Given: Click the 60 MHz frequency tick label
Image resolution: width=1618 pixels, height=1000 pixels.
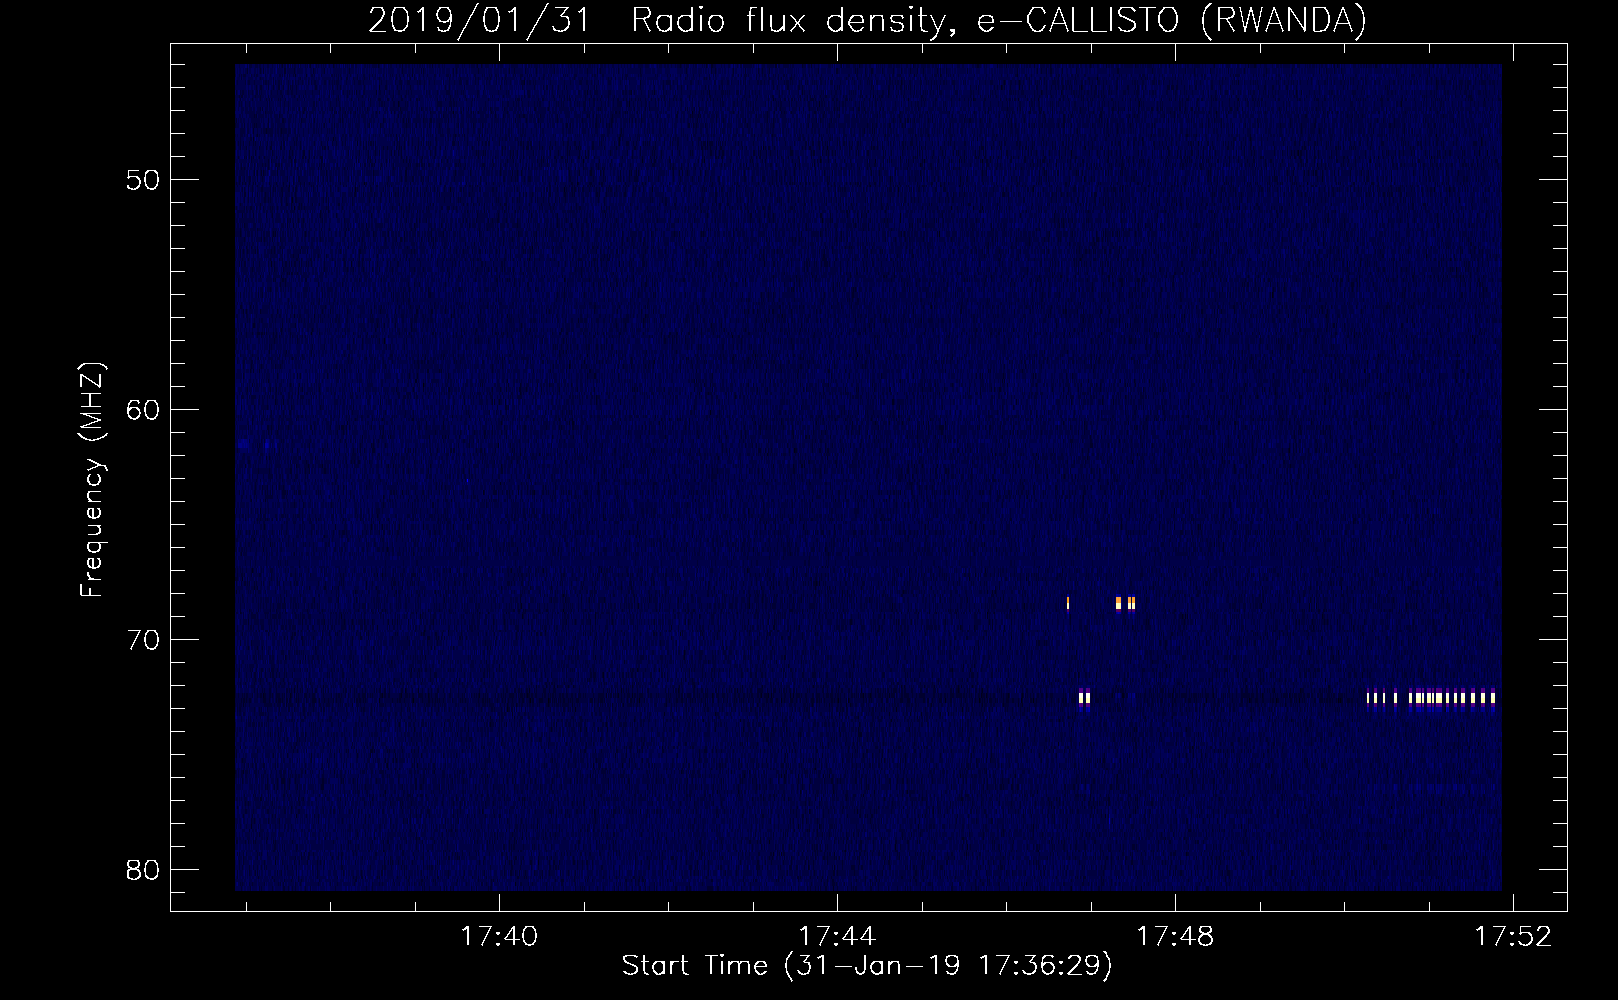Looking at the screenshot, I should point(143,410).
